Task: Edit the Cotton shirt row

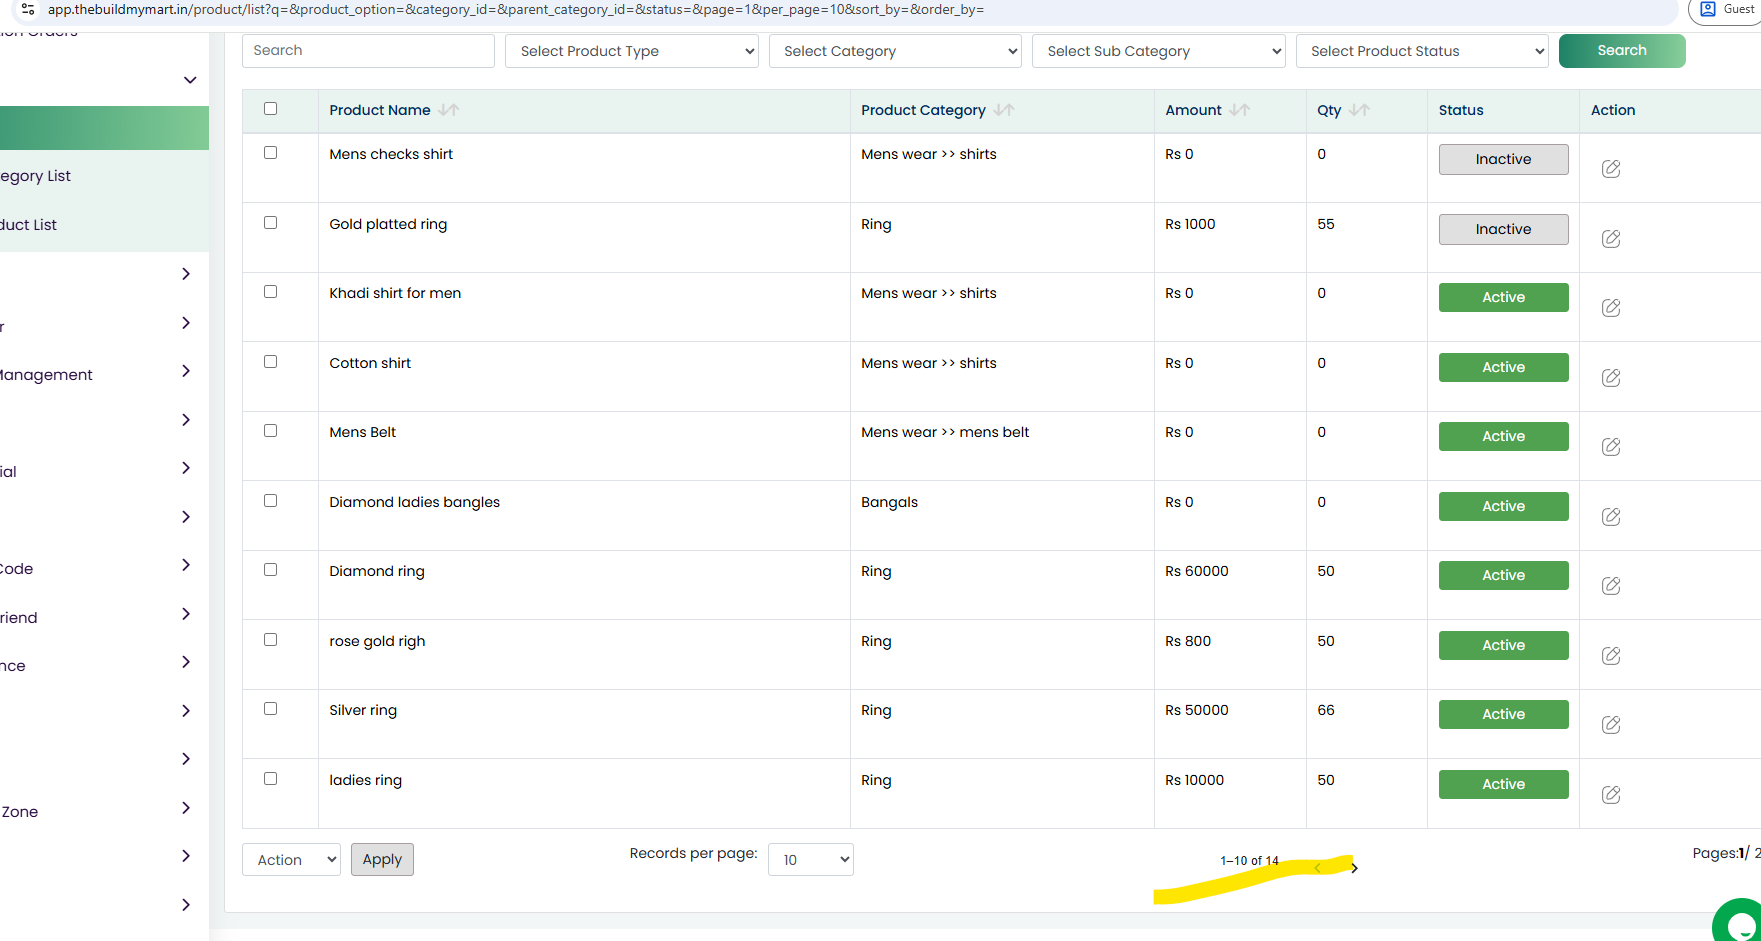Action: point(1611,378)
